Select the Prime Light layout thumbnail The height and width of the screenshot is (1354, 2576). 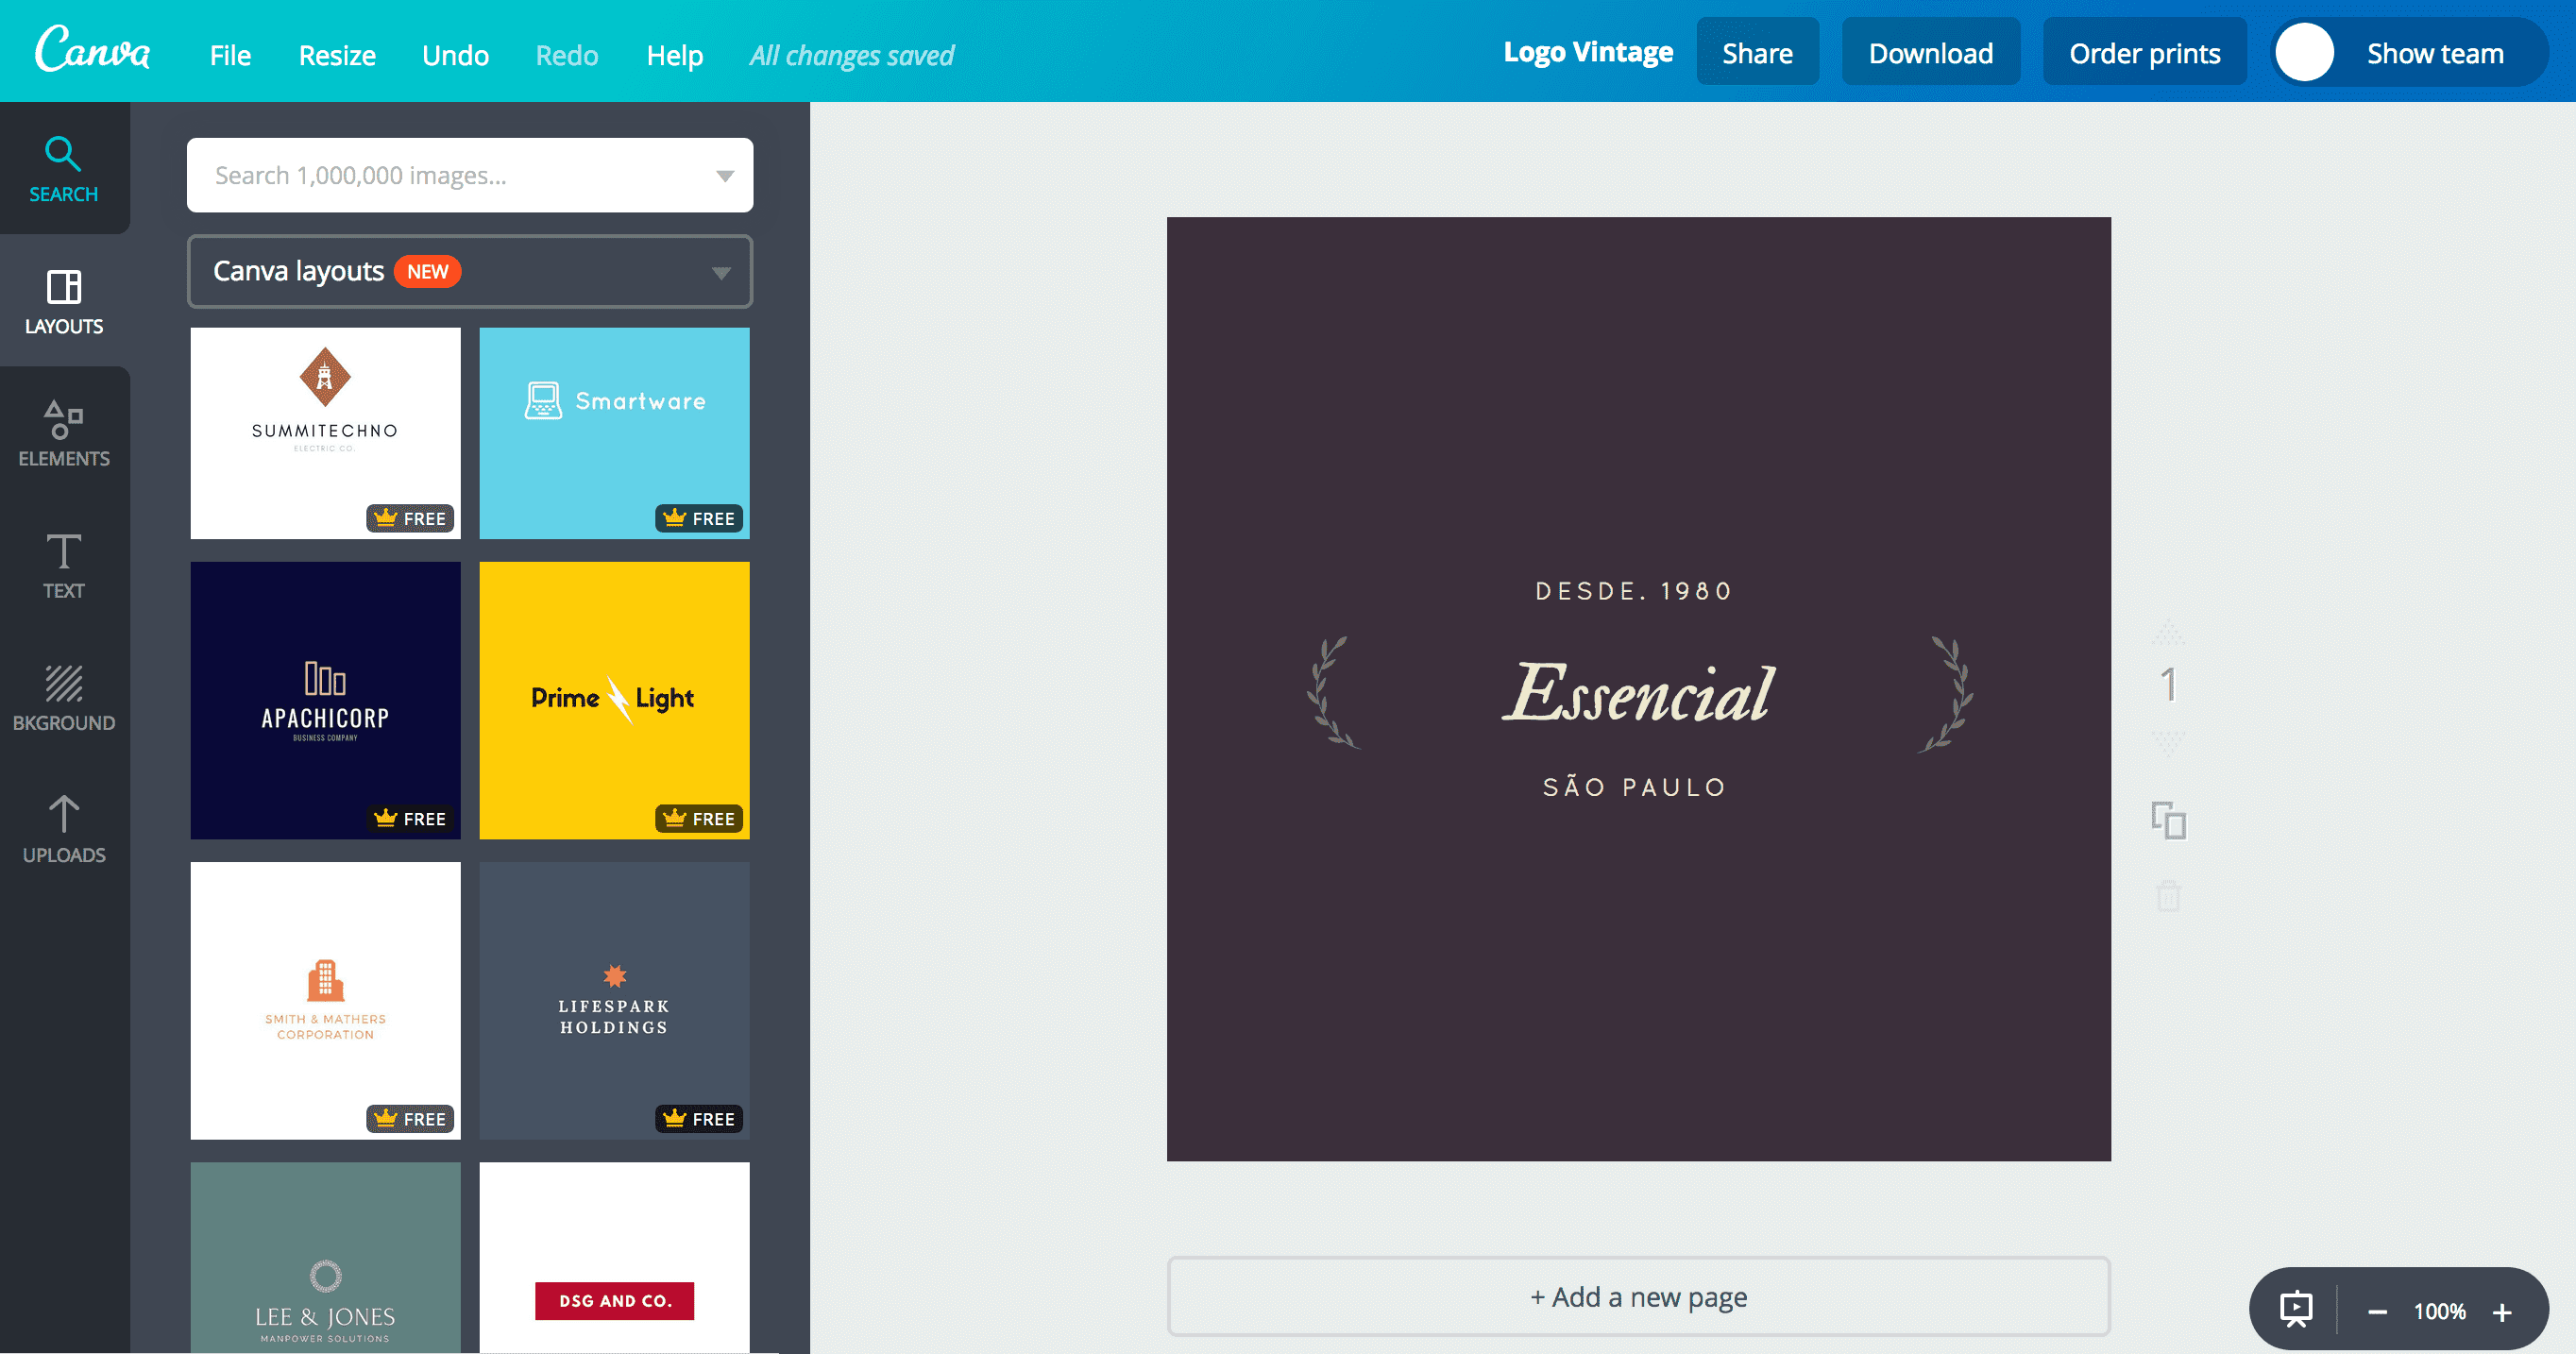614,700
